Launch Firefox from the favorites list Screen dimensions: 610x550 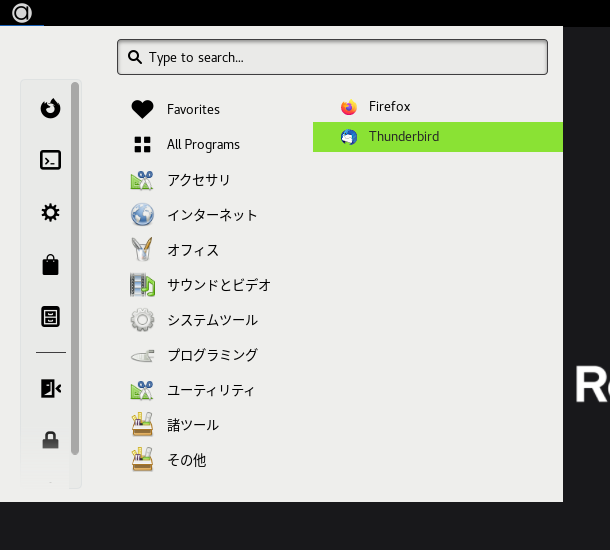tap(438, 107)
